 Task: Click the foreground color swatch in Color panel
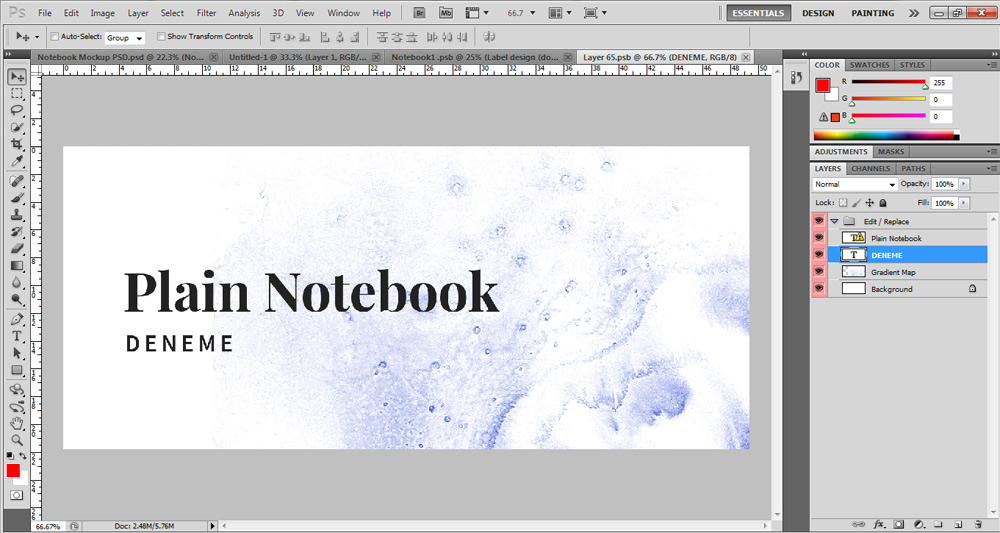tap(823, 85)
